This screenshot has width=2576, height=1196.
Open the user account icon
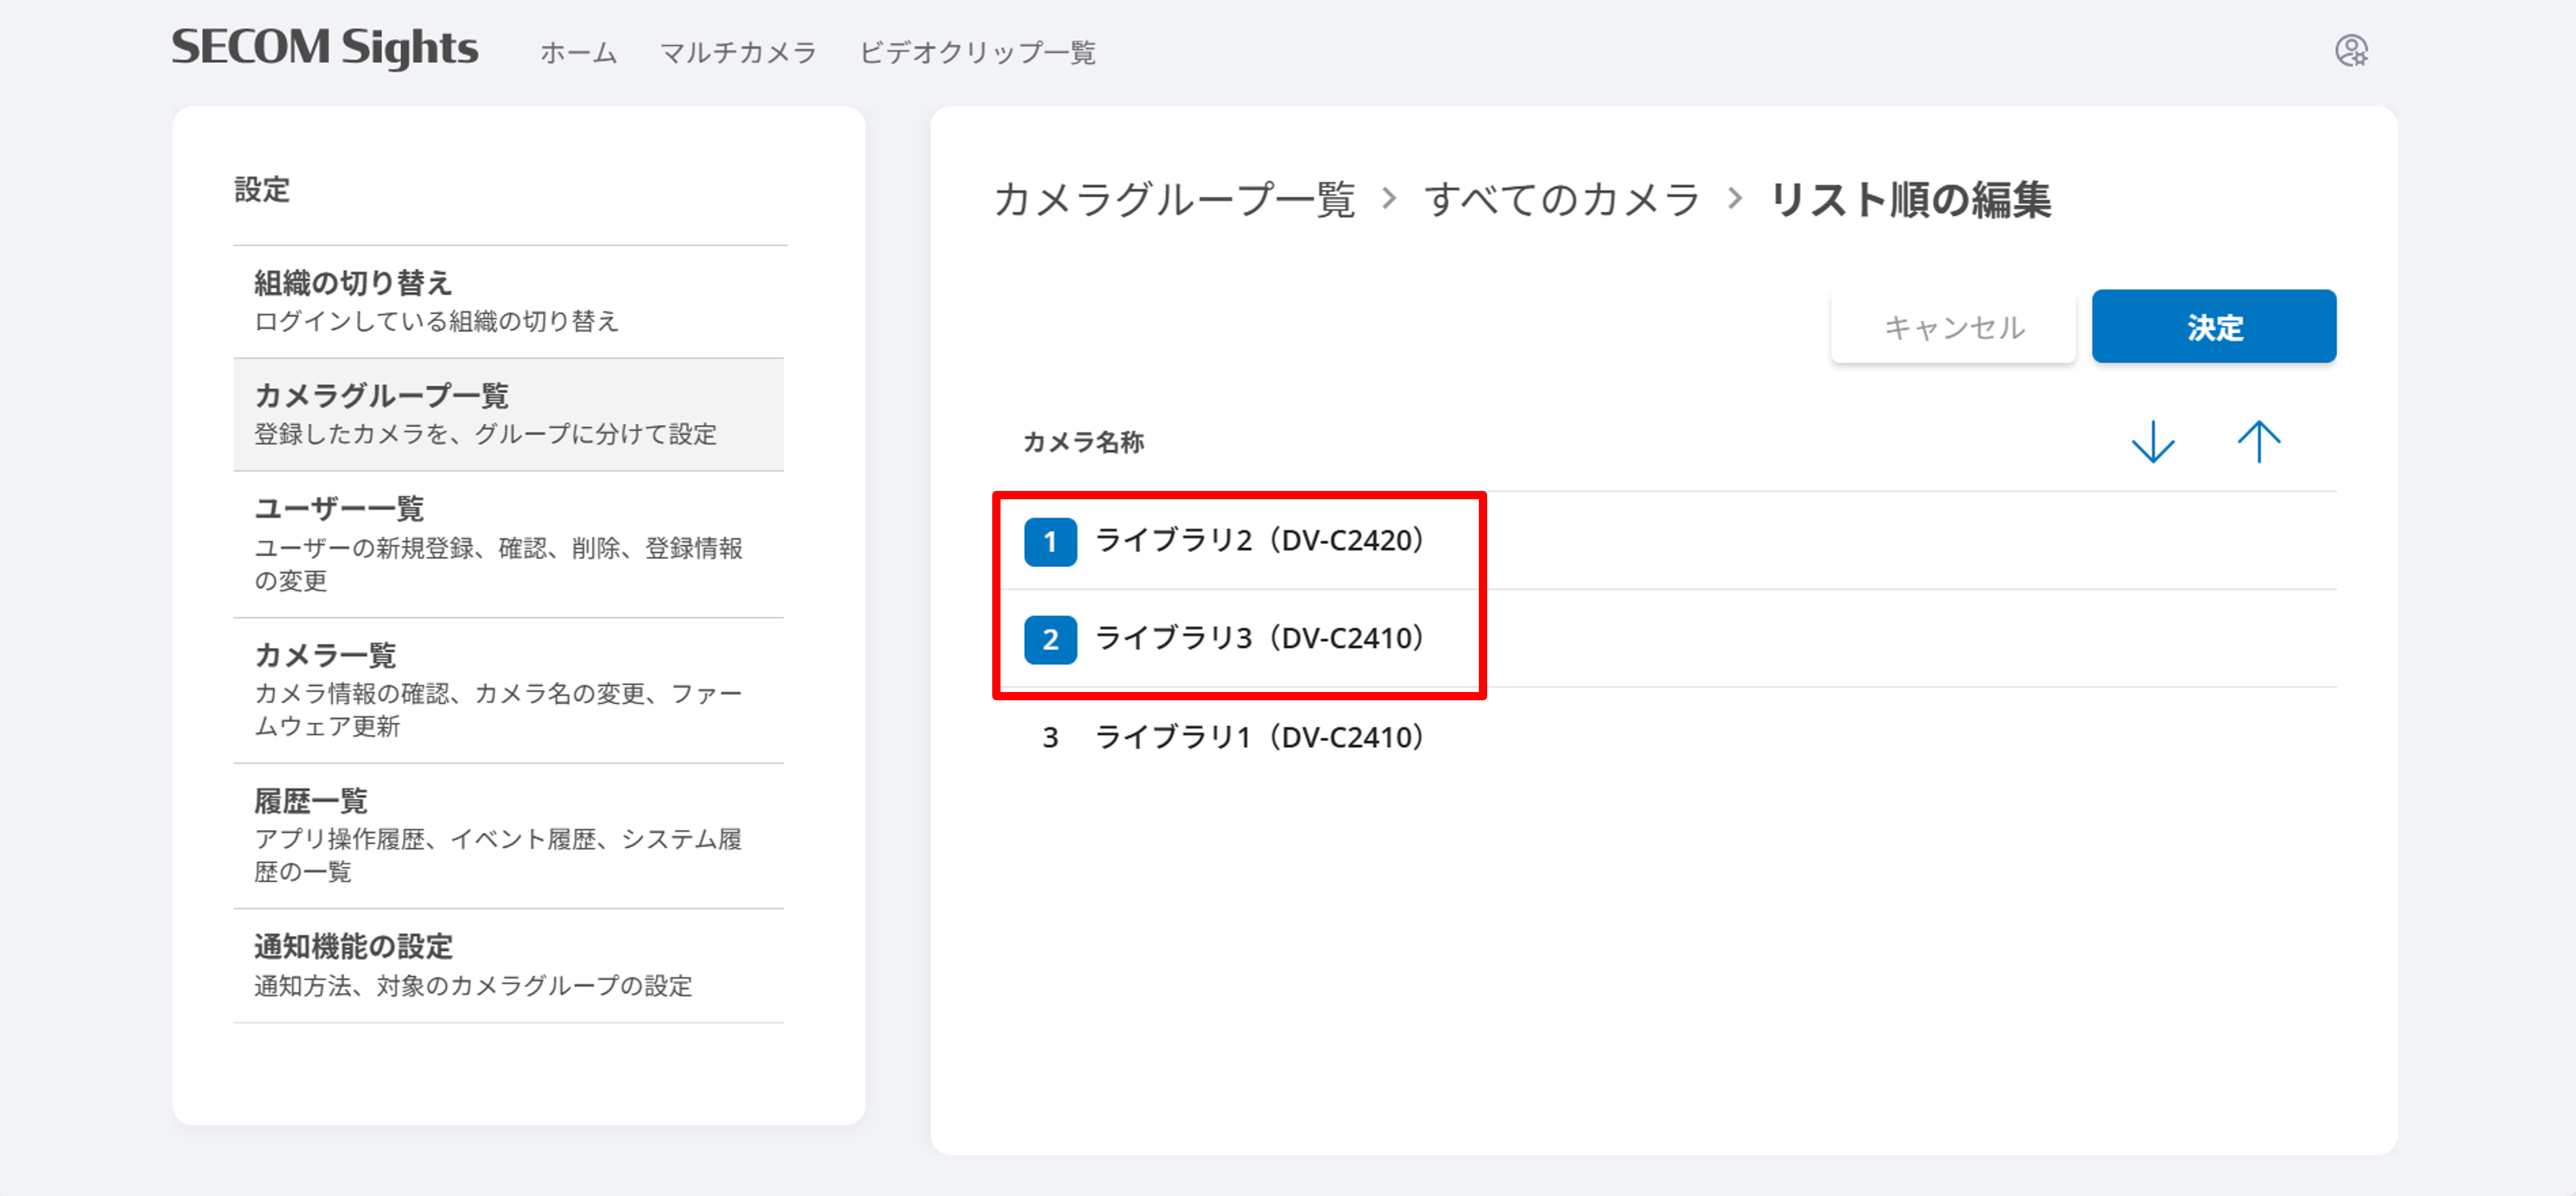tap(2351, 50)
